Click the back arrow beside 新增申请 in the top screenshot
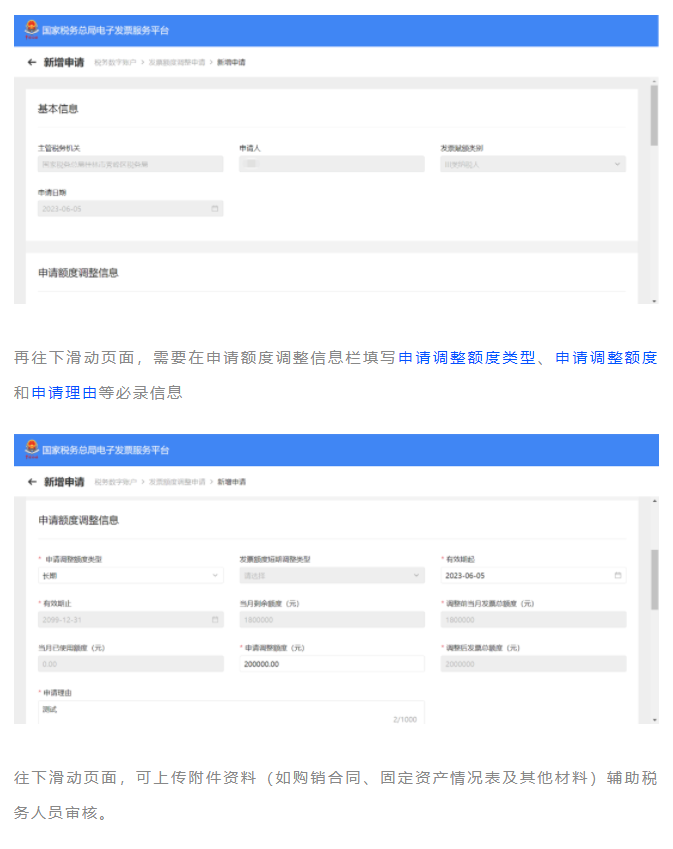 coord(31,62)
